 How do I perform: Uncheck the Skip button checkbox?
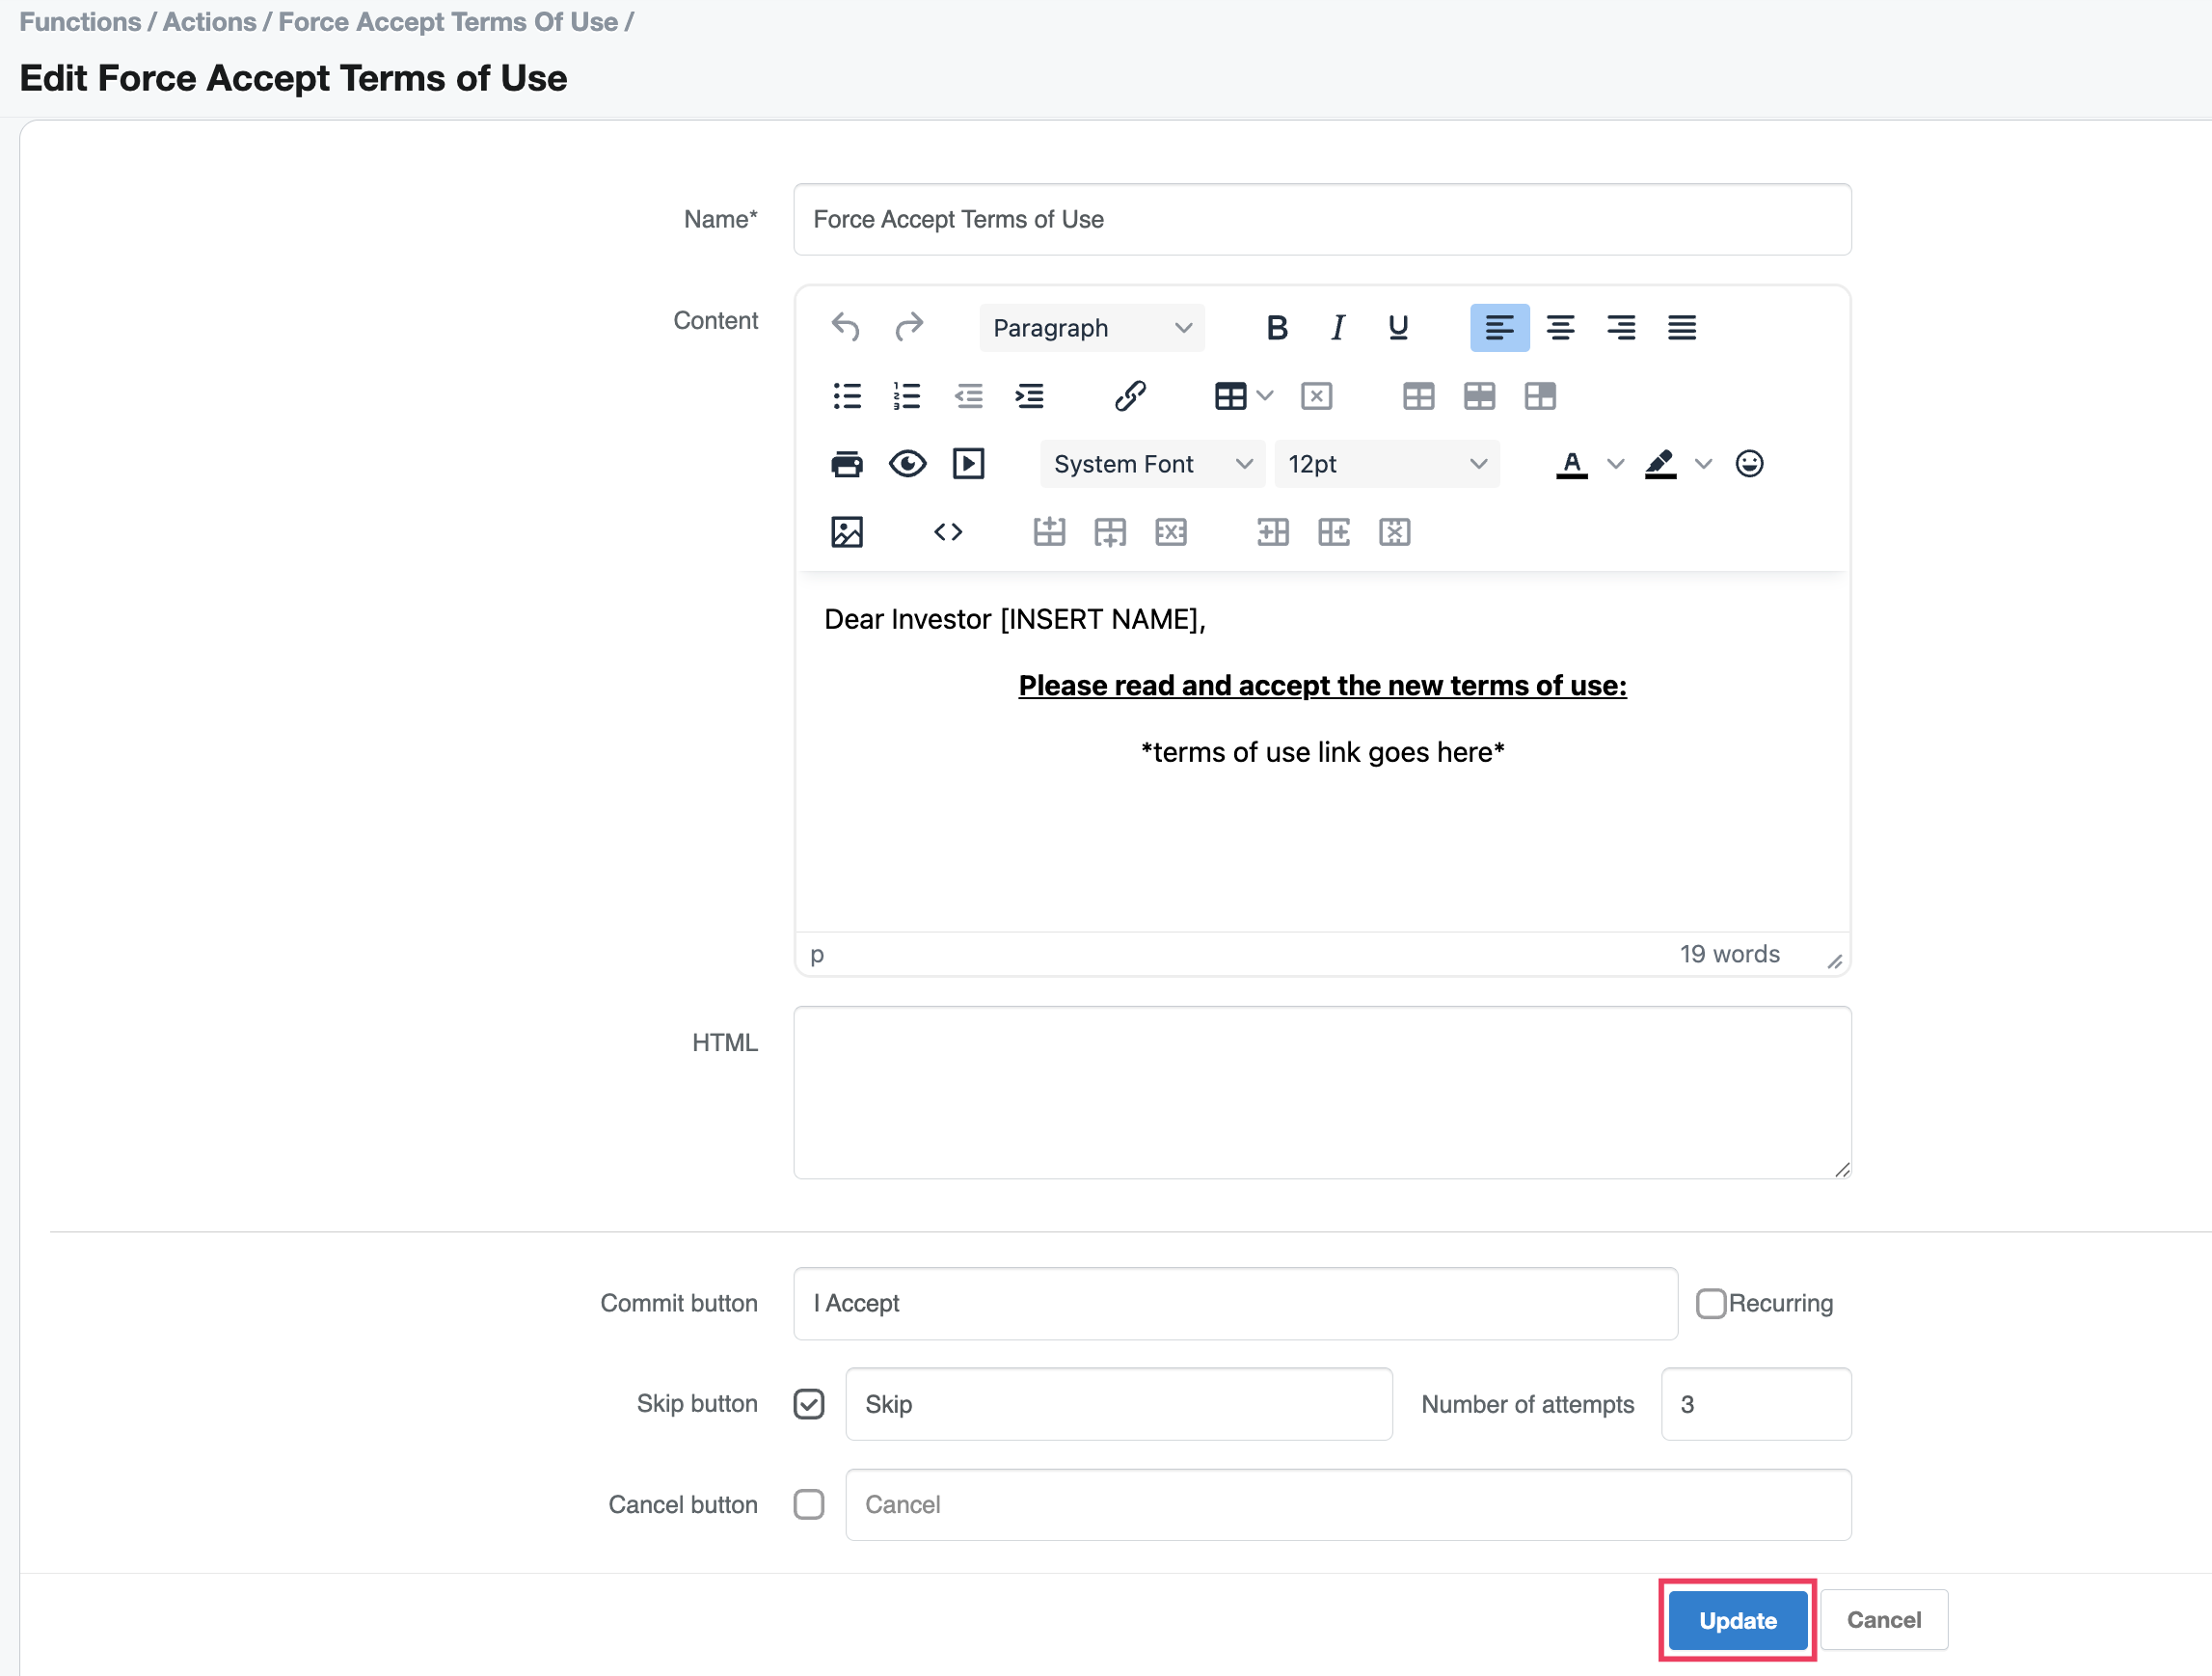(809, 1404)
